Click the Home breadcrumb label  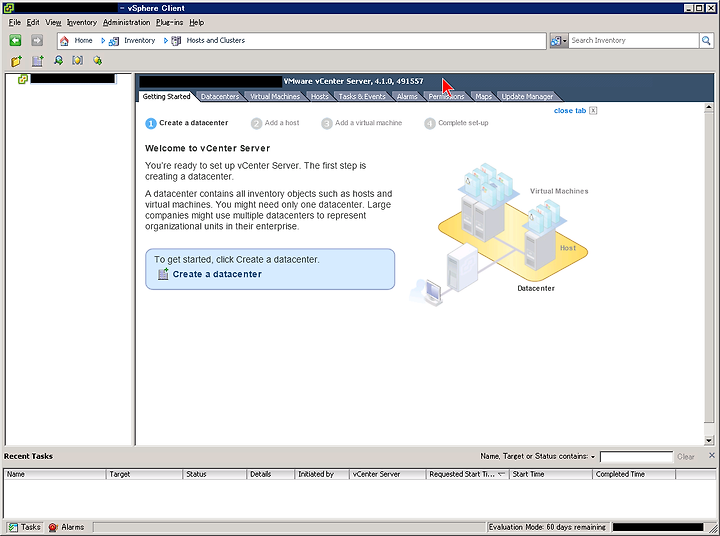83,40
